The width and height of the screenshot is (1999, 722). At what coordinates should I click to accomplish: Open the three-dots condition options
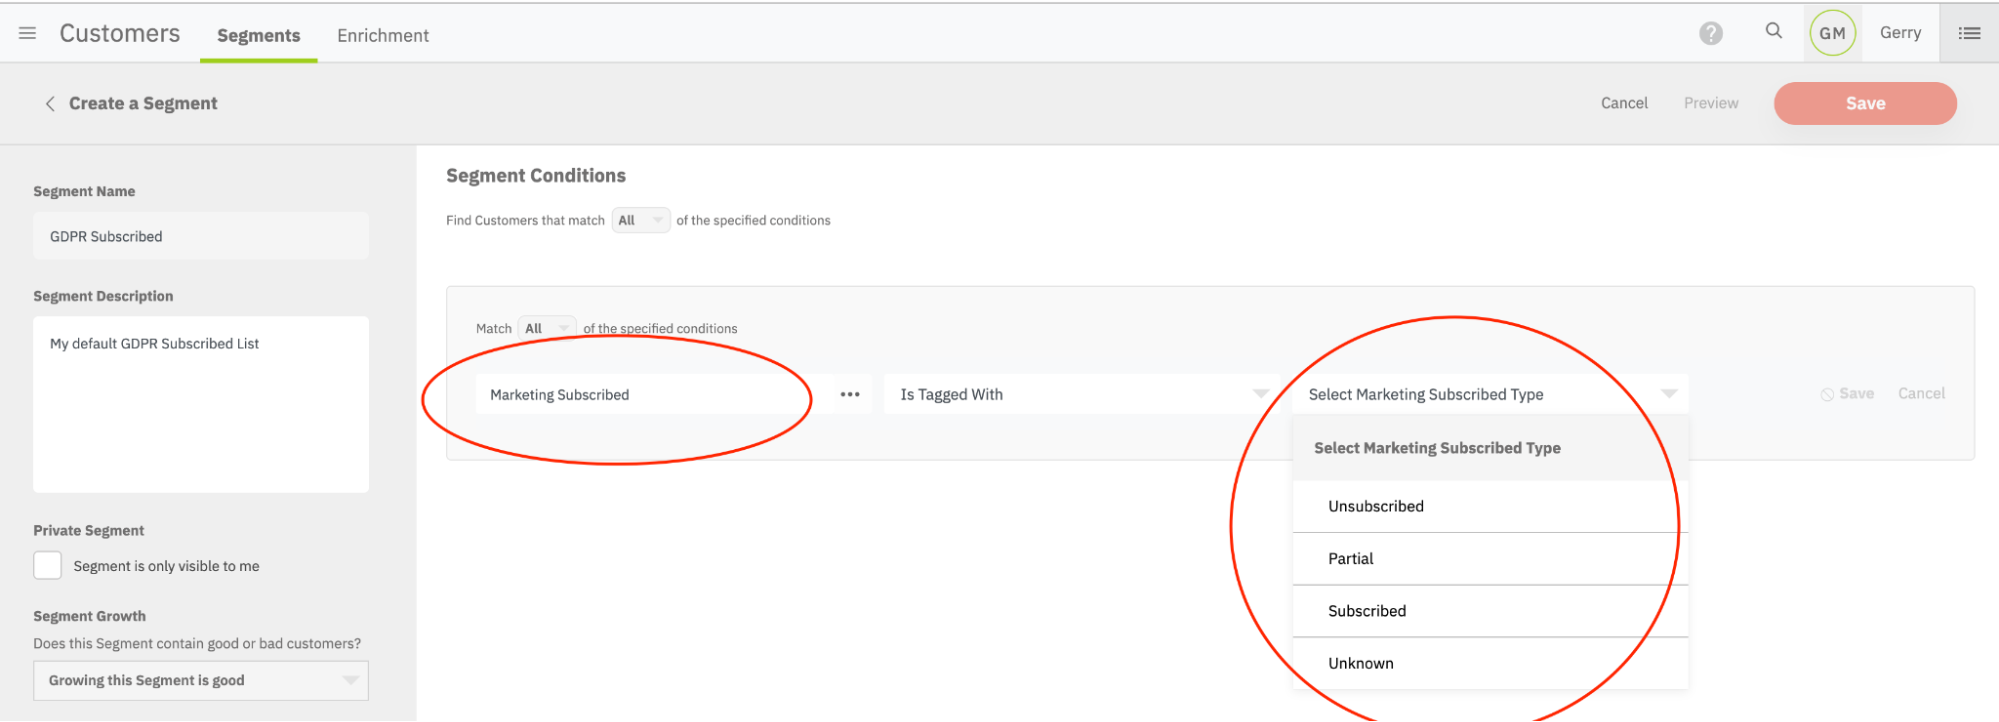point(850,394)
